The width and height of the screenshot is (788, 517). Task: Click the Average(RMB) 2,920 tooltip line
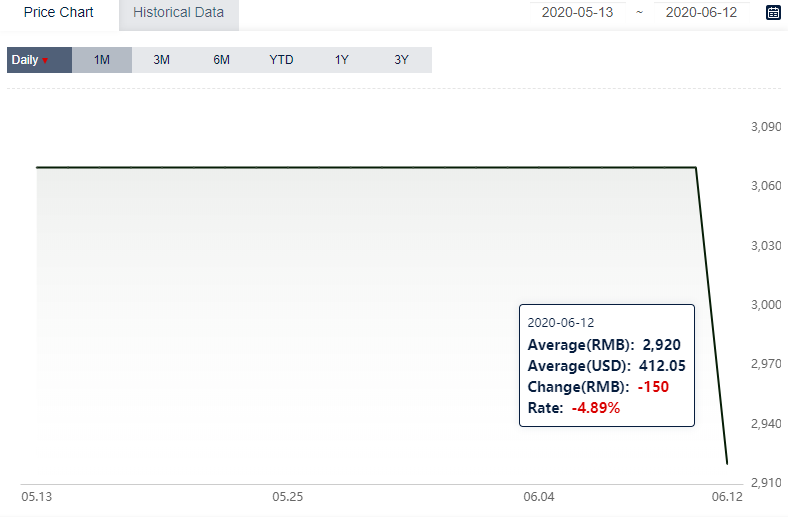pyautogui.click(x=604, y=345)
